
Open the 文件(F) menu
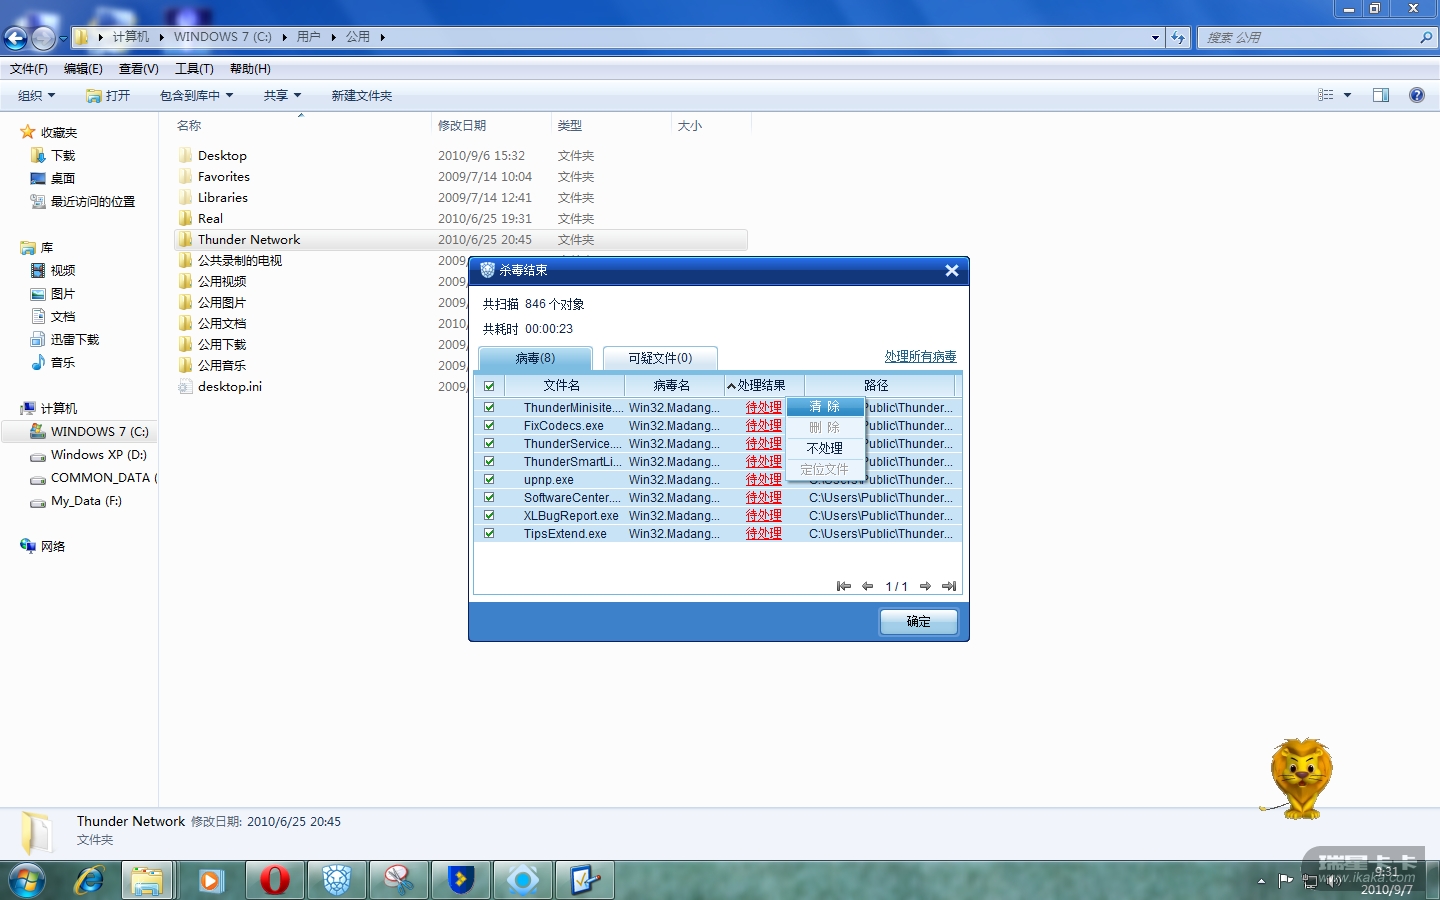29,69
